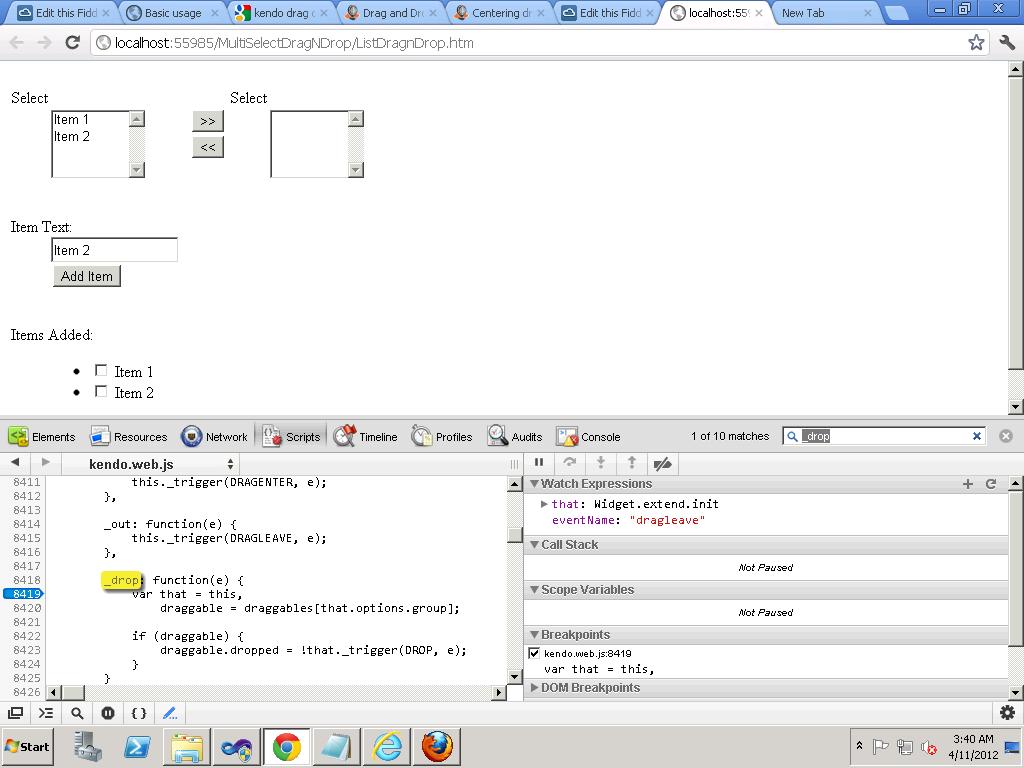1024x768 pixels.
Task: Navigate back in script history
Action: [x=15, y=462]
